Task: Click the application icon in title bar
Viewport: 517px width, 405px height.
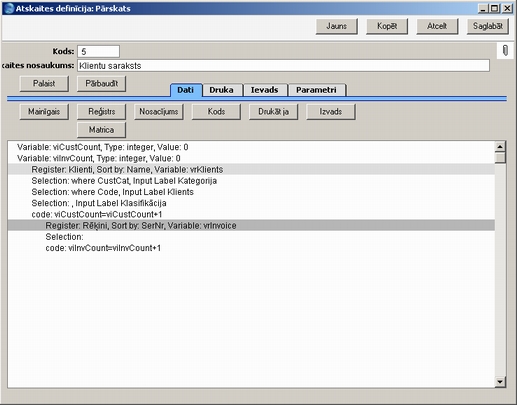Action: 8,8
